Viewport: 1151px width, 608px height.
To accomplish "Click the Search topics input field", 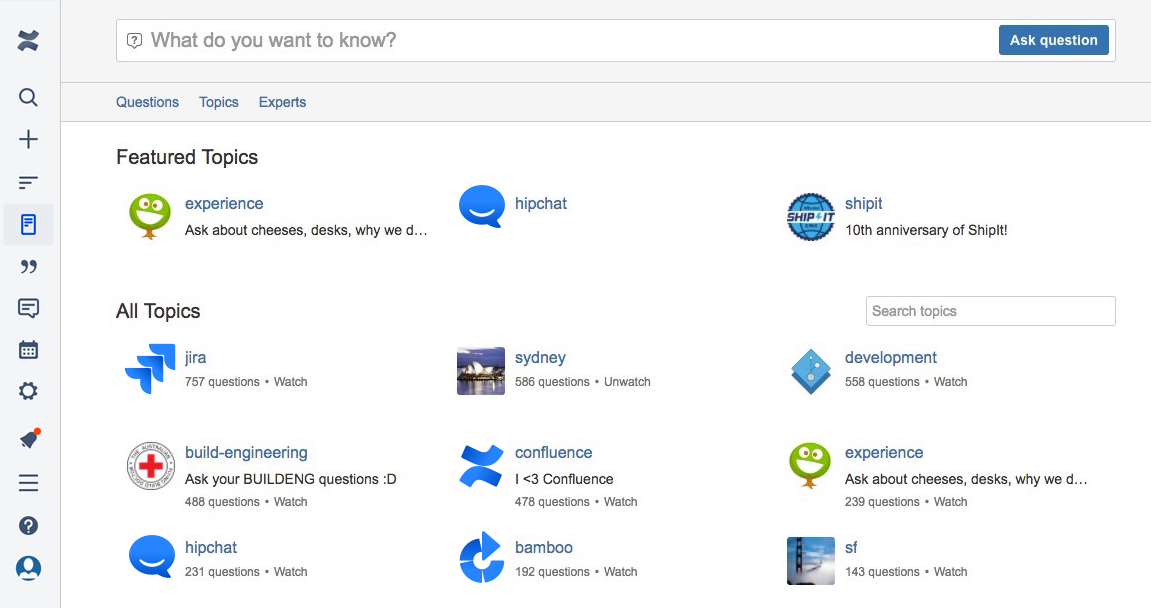I will coord(990,311).
